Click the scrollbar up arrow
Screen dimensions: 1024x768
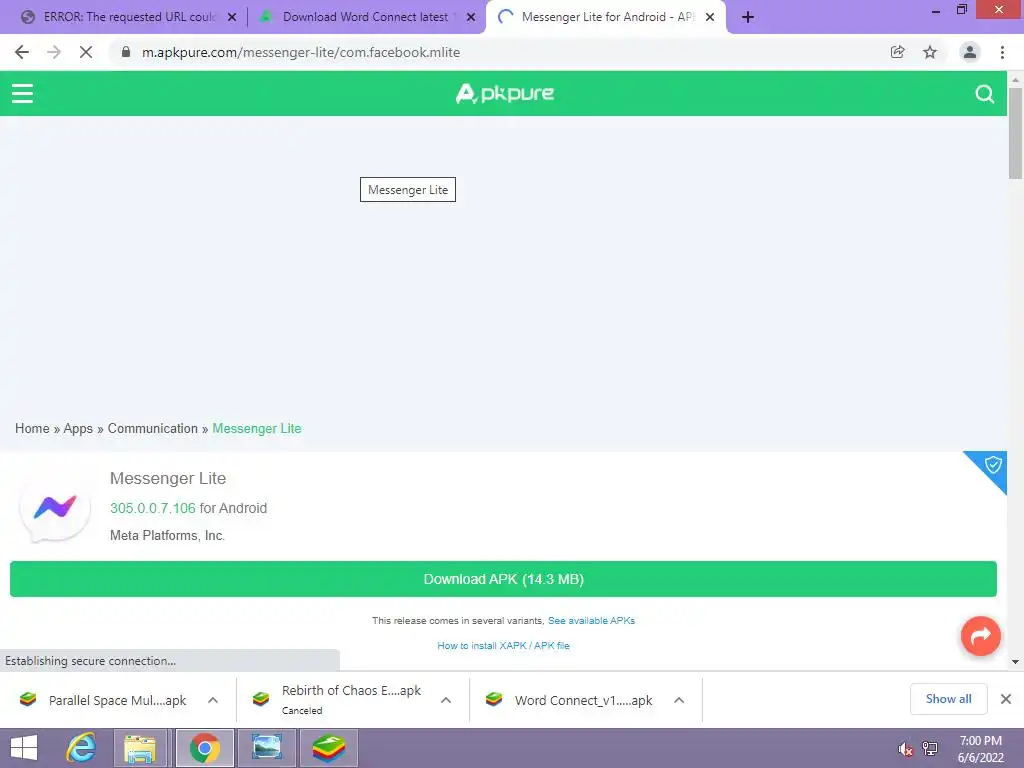click(x=1015, y=79)
